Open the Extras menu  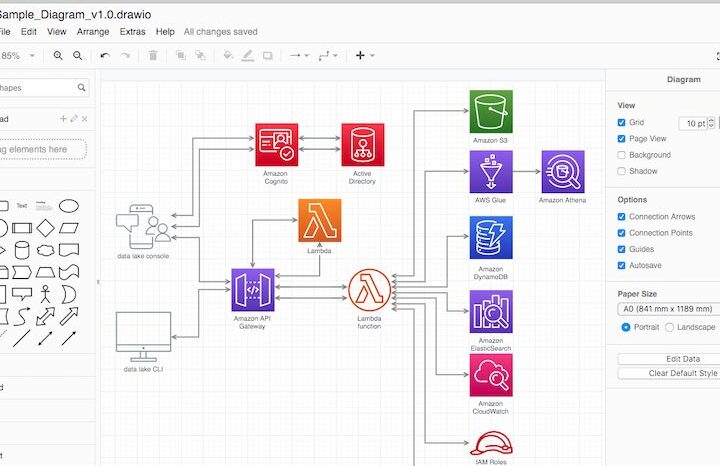132,32
